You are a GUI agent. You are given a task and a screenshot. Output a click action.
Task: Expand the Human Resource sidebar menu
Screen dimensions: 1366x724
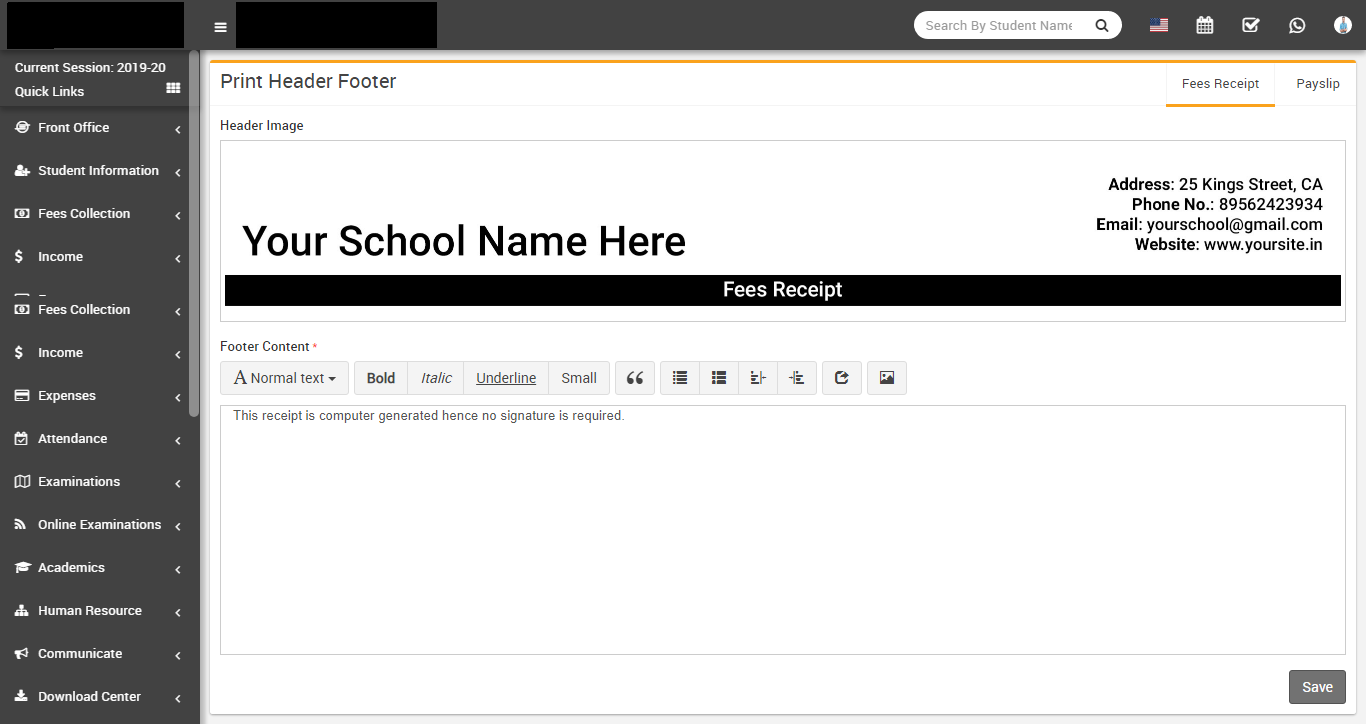coord(90,611)
